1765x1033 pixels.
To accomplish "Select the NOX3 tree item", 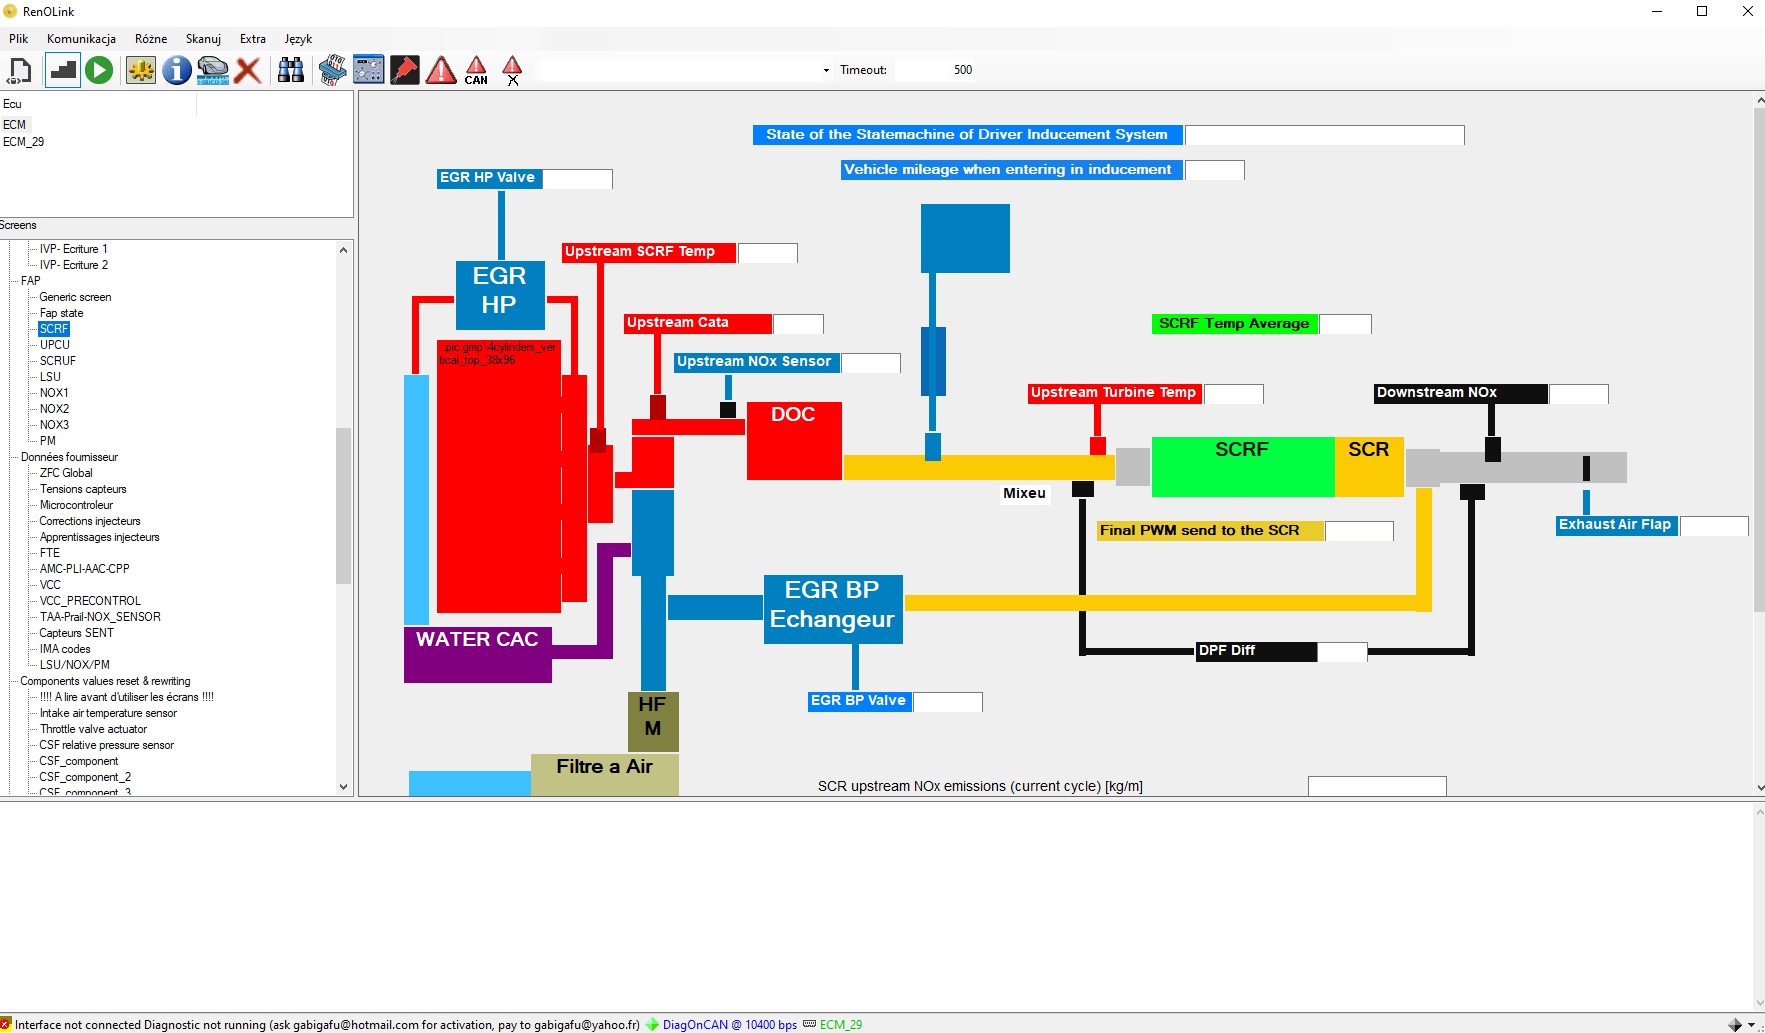I will (54, 425).
